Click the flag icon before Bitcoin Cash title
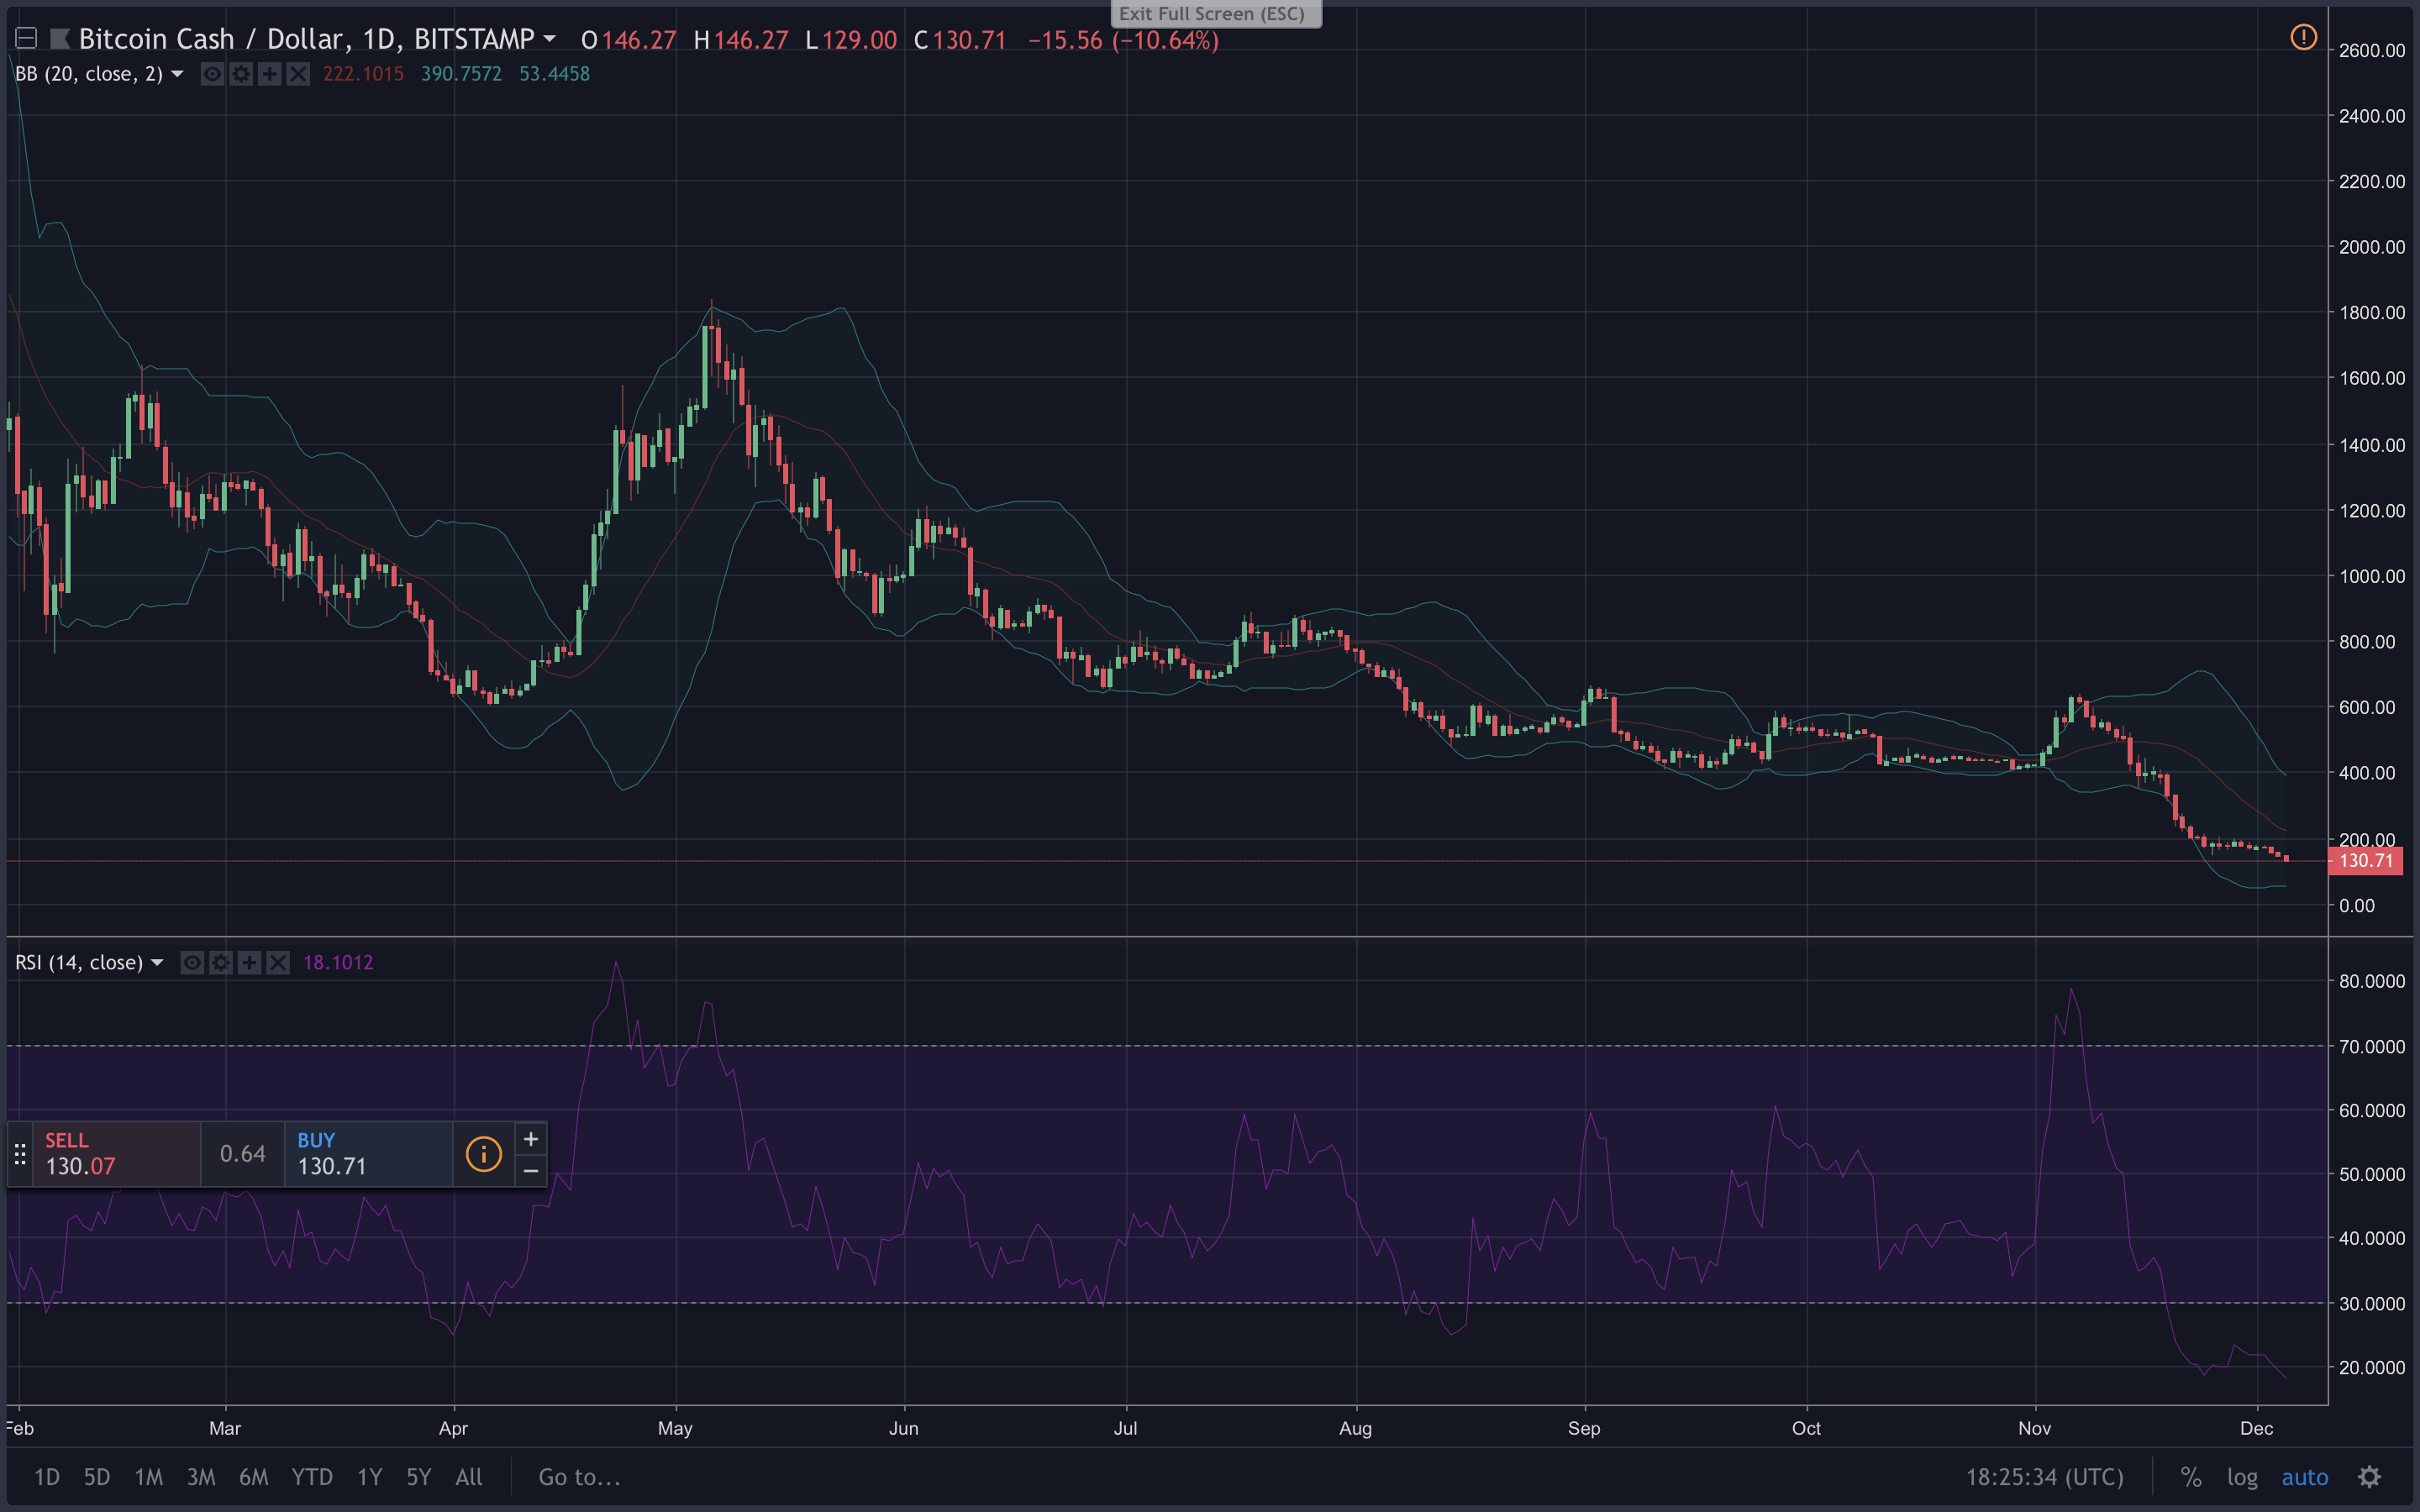 point(60,39)
